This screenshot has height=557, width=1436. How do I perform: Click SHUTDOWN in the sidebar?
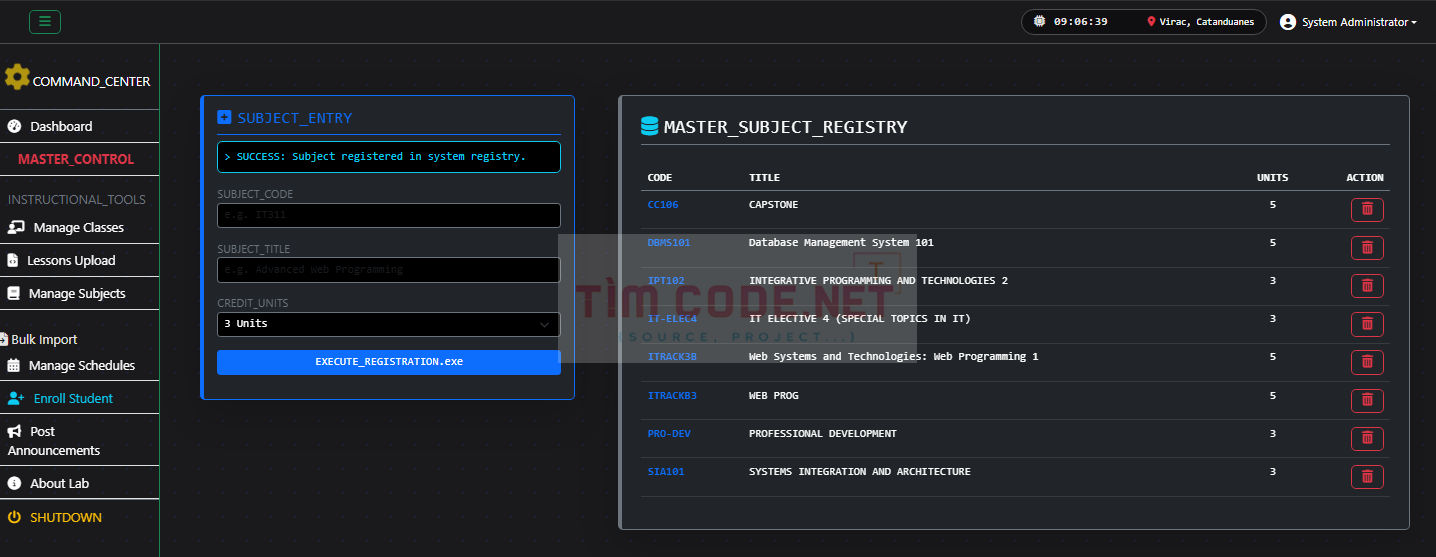[x=66, y=517]
